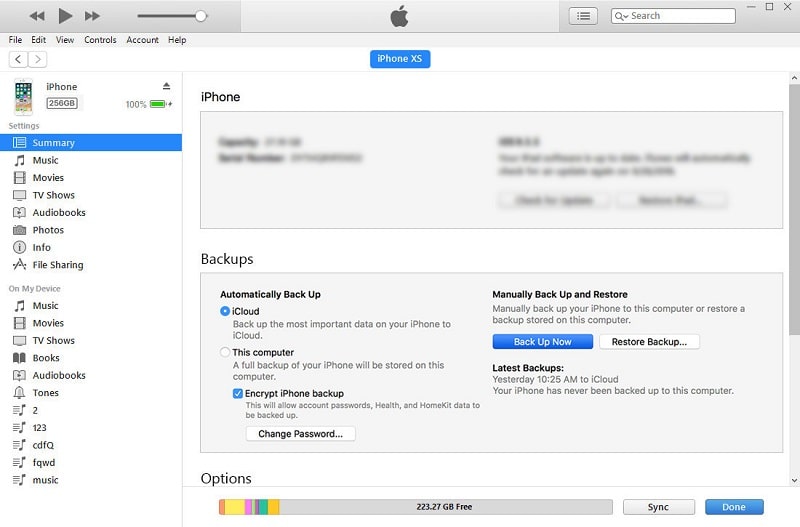This screenshot has width=800, height=527.
Task: Click the Restore Backup button
Action: click(x=649, y=342)
